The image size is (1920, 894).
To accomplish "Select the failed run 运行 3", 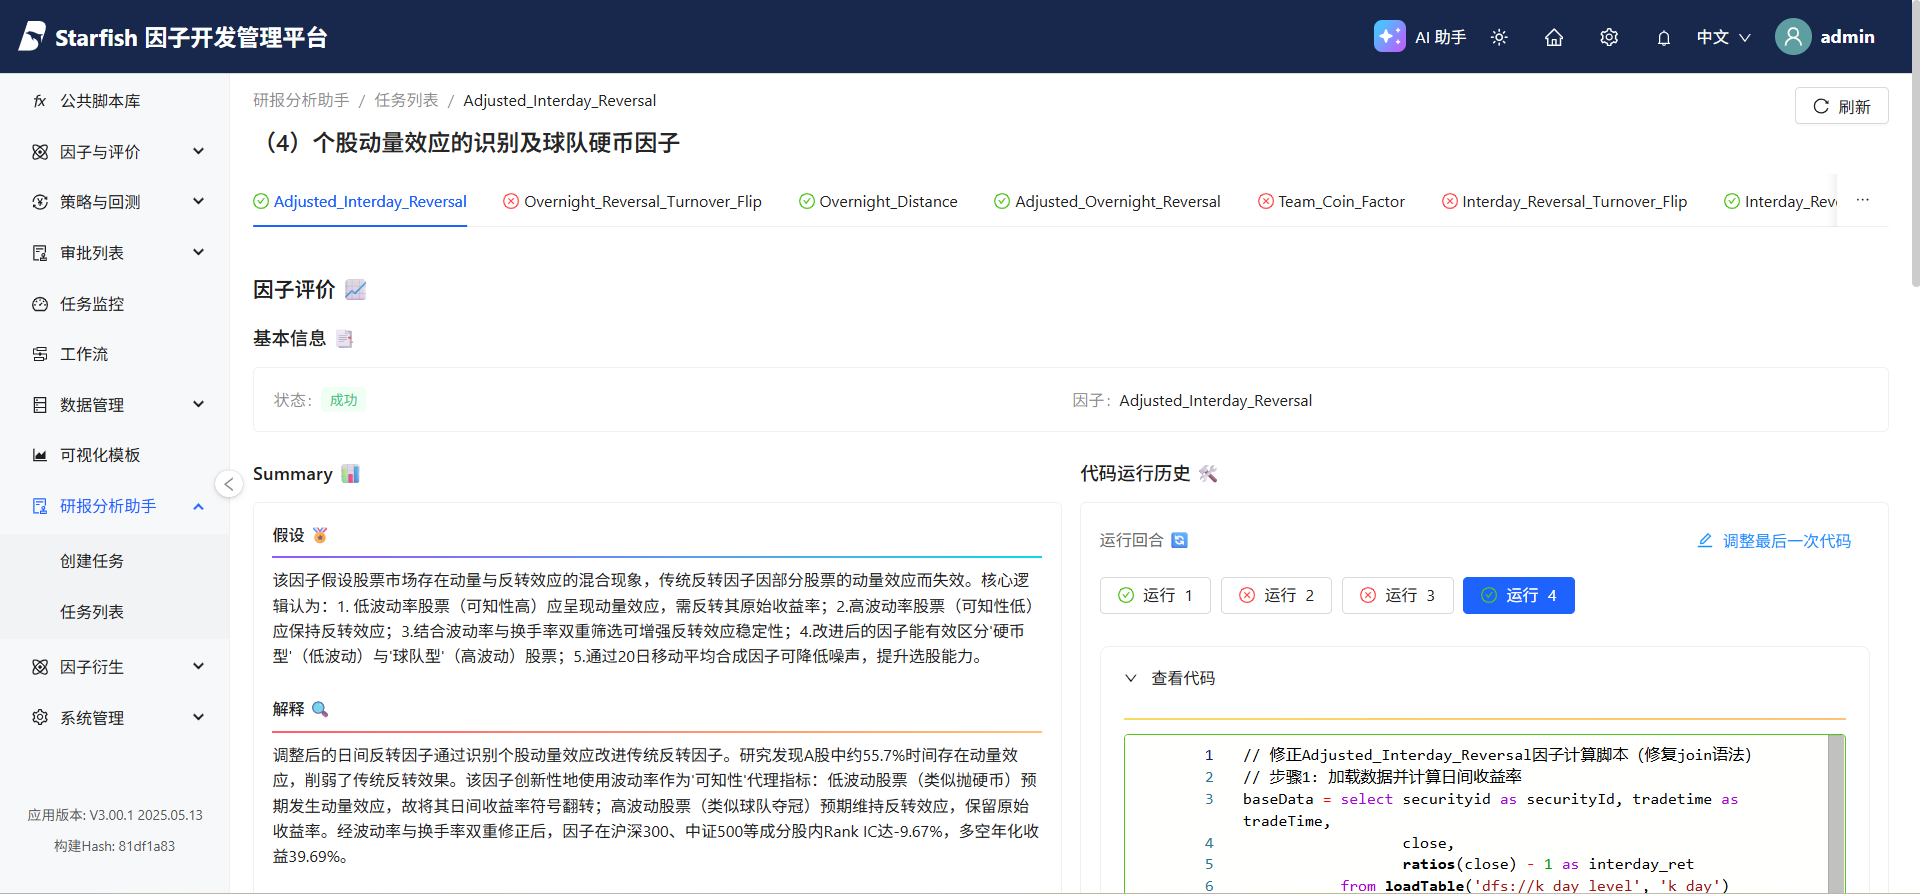I will click(x=1397, y=595).
